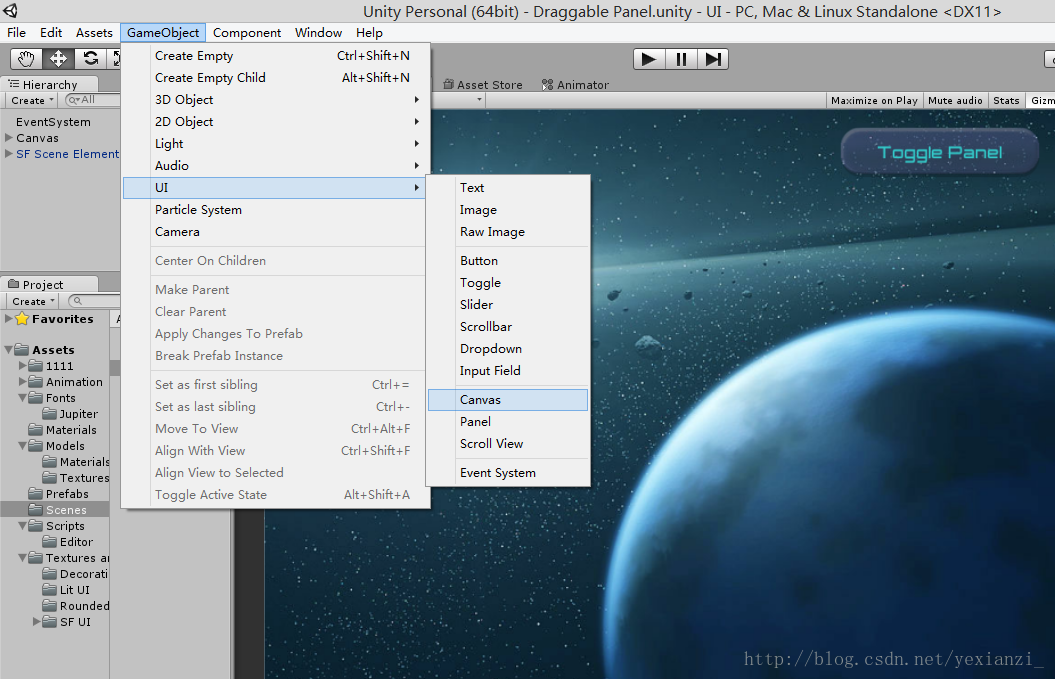Expand the SF UI folder

(x=36, y=621)
